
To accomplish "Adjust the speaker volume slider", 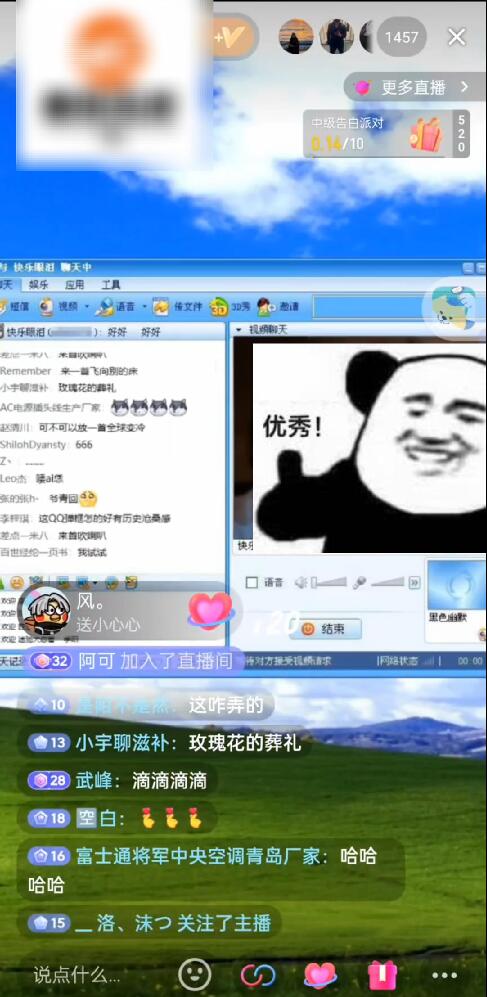I will 329,582.
